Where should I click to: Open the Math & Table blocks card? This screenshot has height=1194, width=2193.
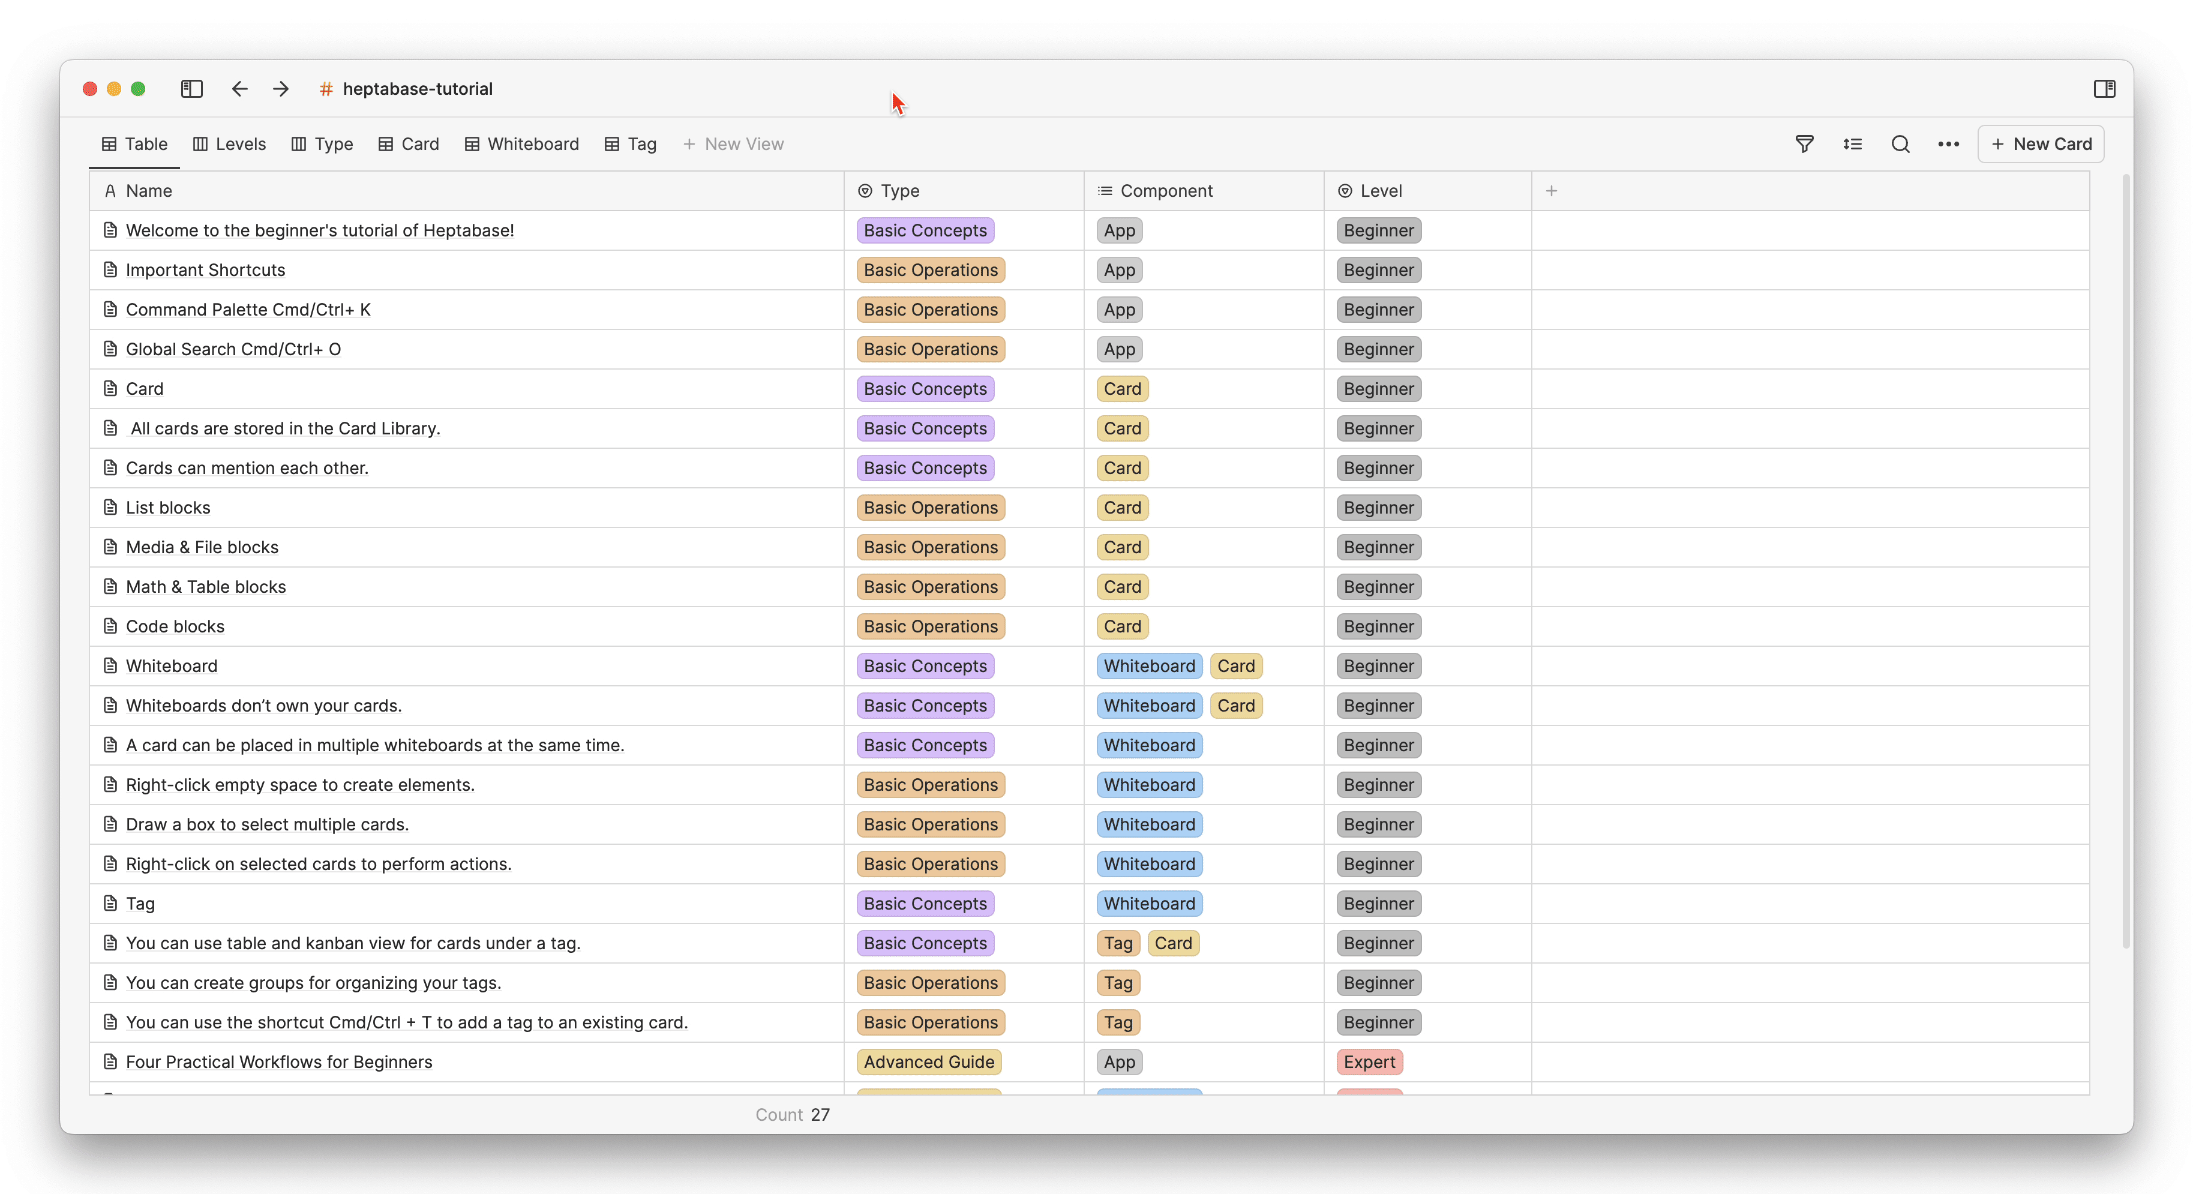(x=206, y=587)
